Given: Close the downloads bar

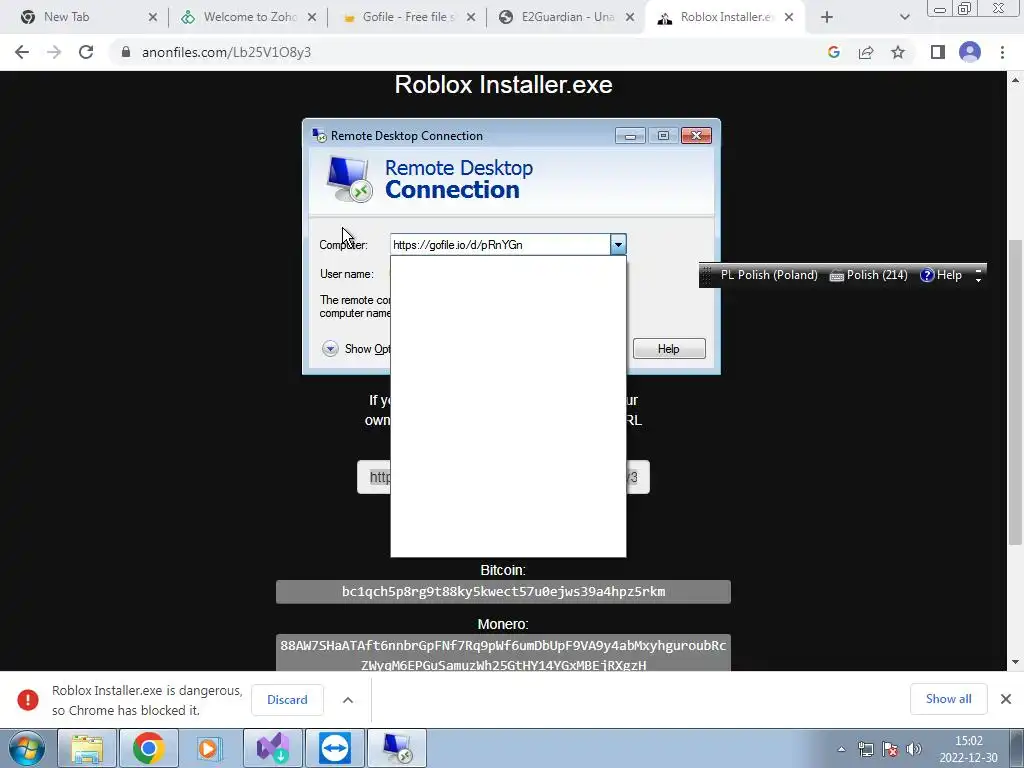Looking at the screenshot, I should [x=1006, y=699].
